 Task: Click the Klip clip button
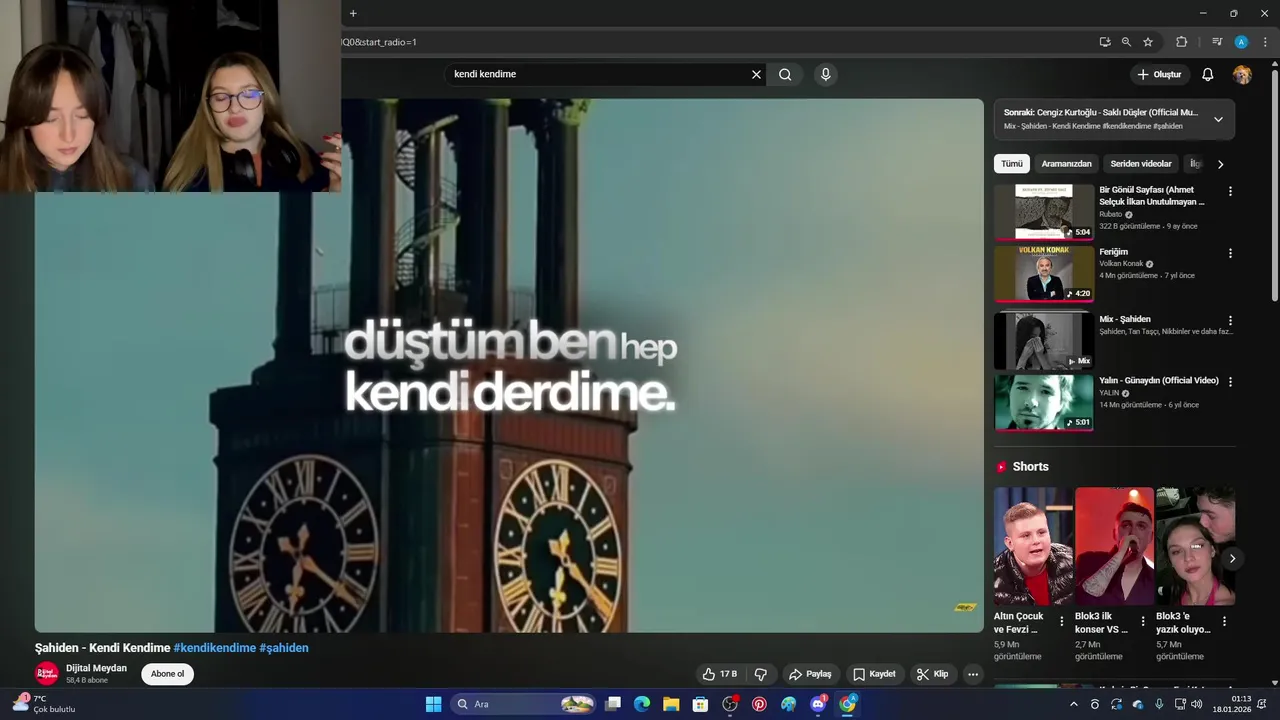pos(932,674)
